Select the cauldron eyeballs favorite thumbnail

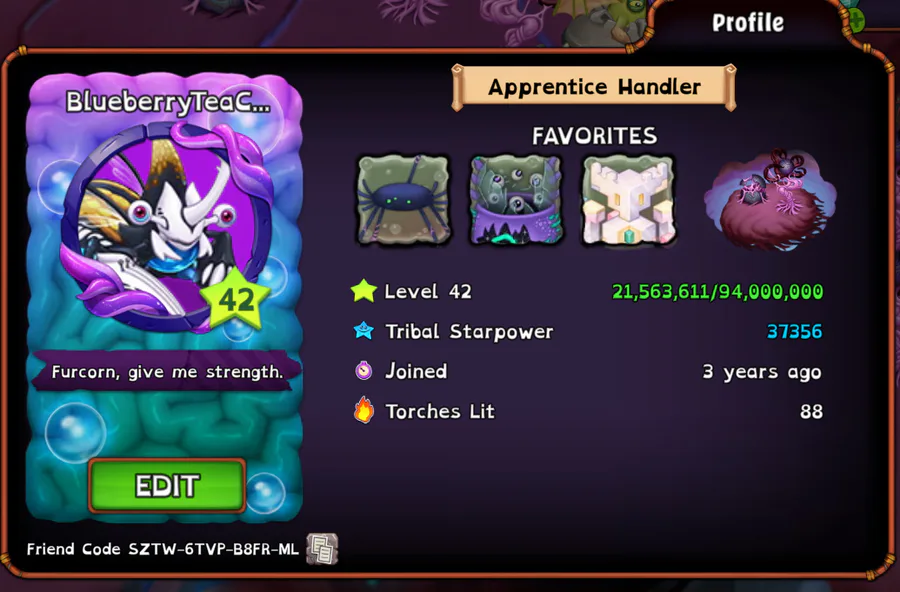point(516,200)
